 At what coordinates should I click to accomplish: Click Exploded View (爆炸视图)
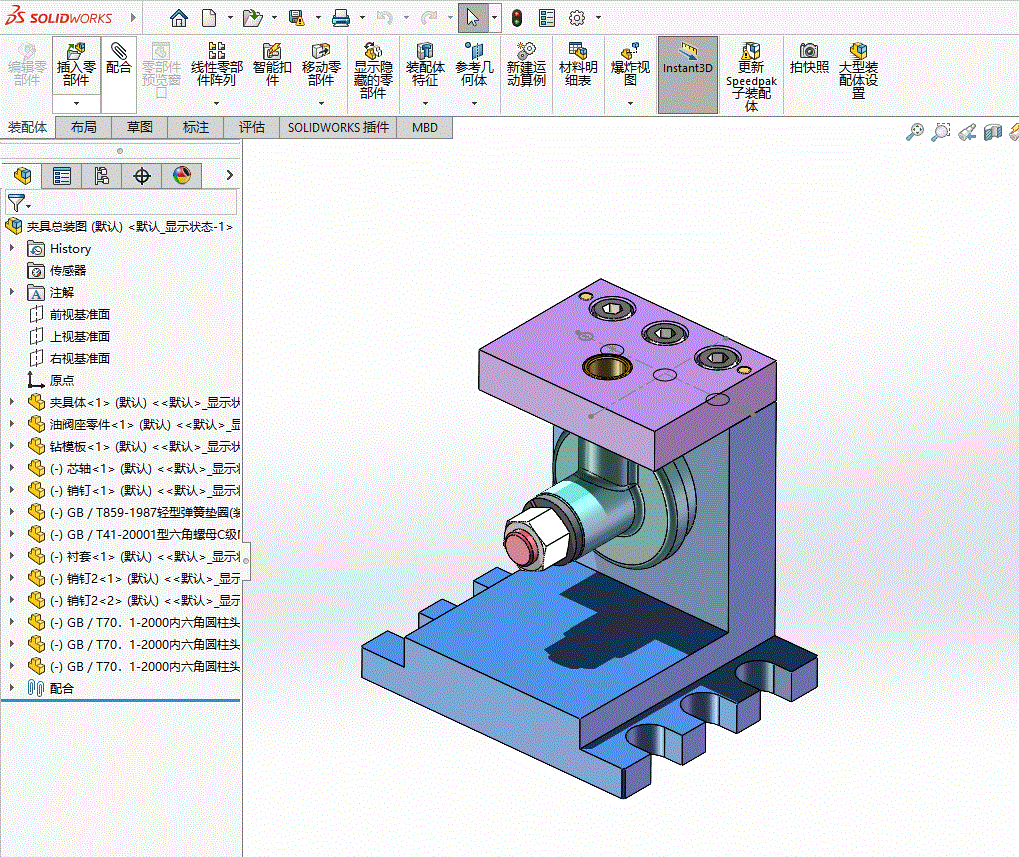click(630, 65)
